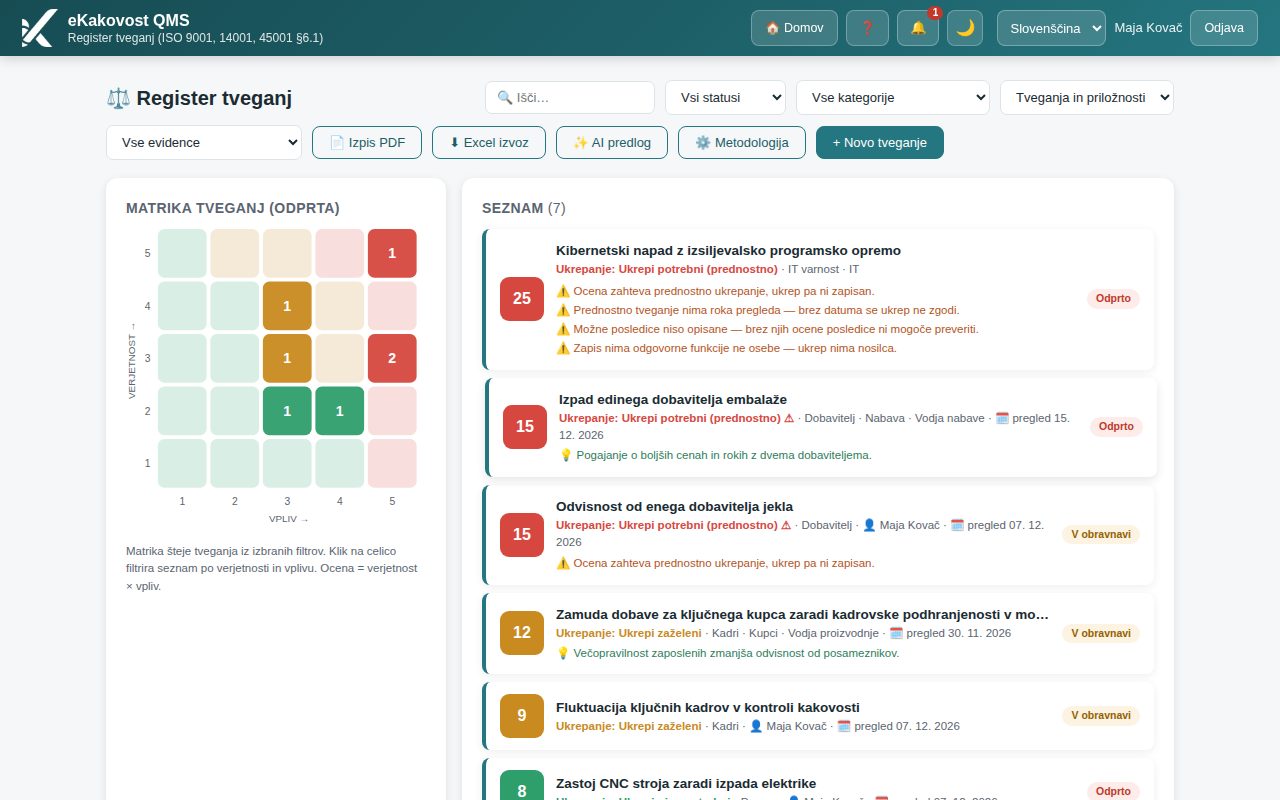Select the red matrix cell showing 2
The width and height of the screenshot is (1280, 800).
pos(392,358)
